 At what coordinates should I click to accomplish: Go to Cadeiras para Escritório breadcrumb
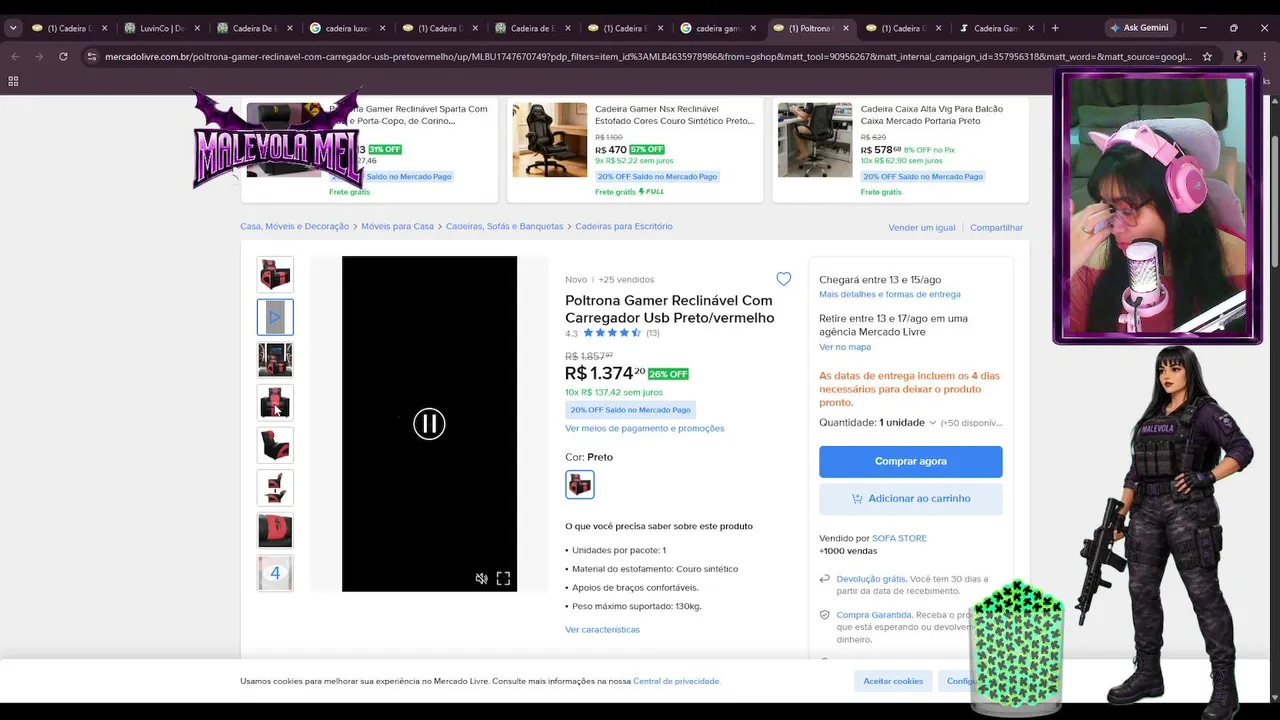(x=624, y=227)
